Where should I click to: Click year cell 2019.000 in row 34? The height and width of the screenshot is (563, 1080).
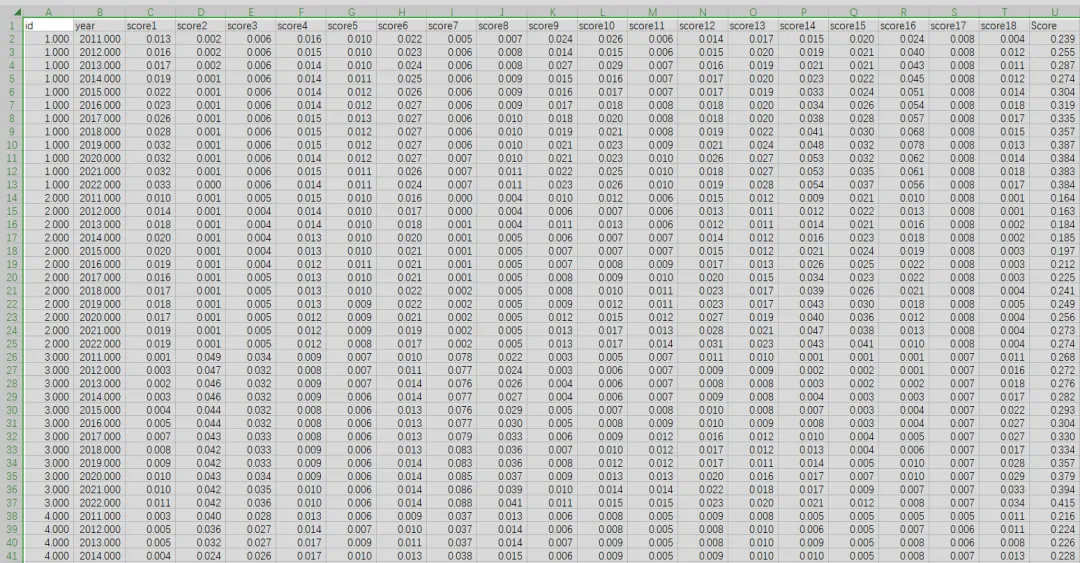coord(98,463)
